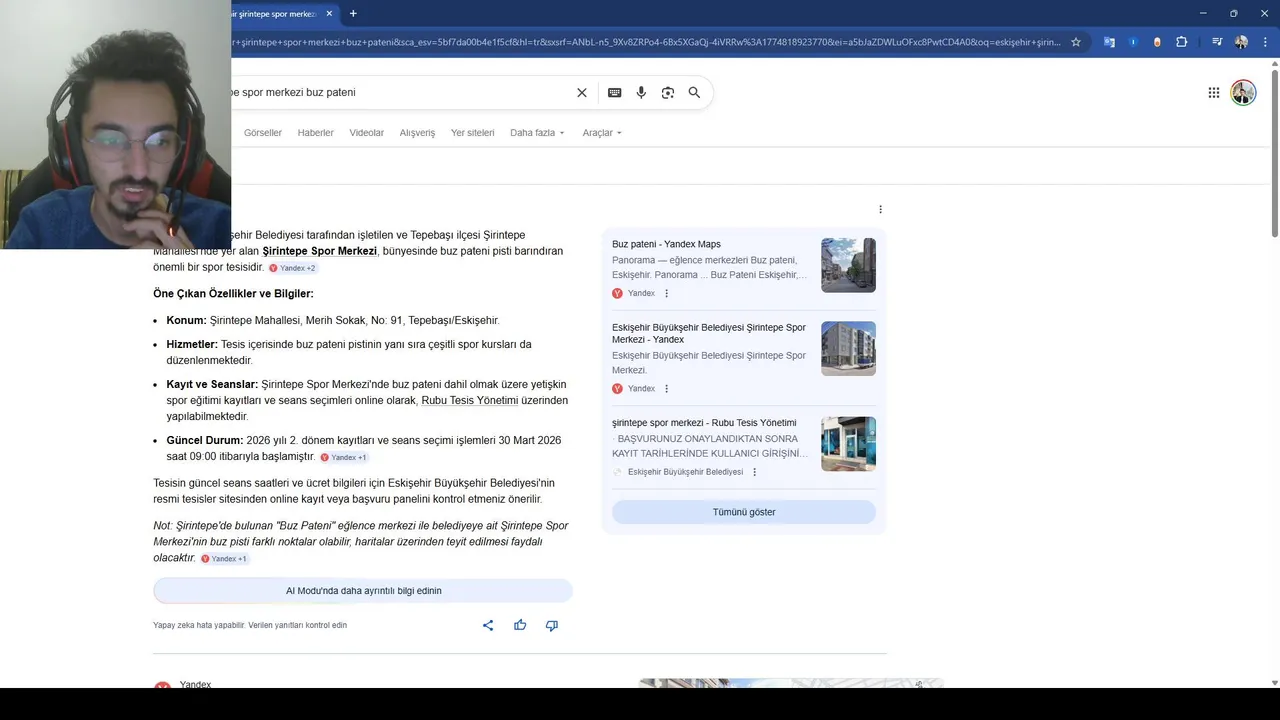This screenshot has height=720, width=1280.
Task: Switch to the Alışveriş tab
Action: [x=417, y=133]
